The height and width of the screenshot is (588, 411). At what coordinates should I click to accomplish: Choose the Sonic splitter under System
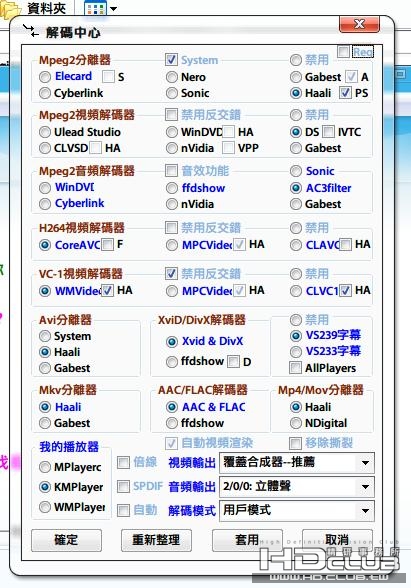pyautogui.click(x=172, y=93)
